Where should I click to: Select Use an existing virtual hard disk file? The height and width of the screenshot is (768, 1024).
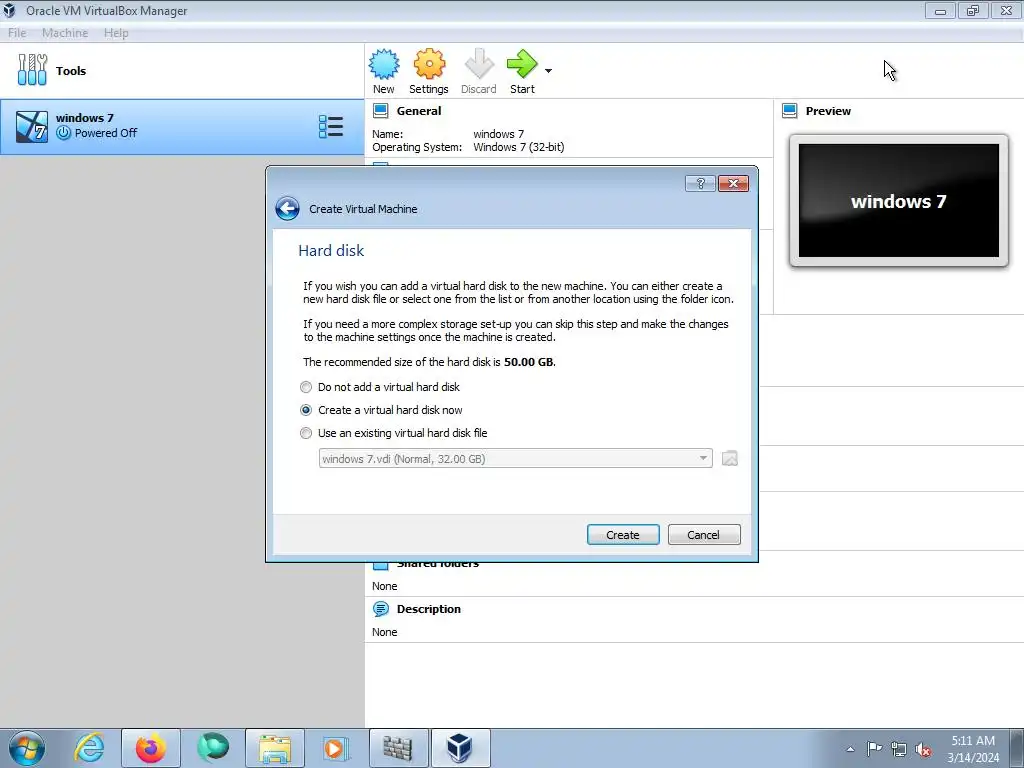pos(394,433)
